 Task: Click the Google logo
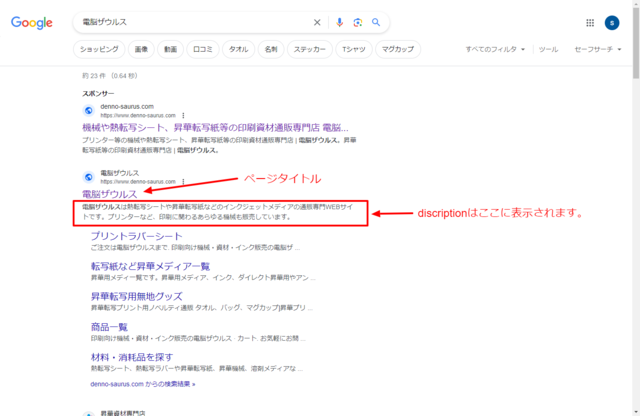(31, 23)
